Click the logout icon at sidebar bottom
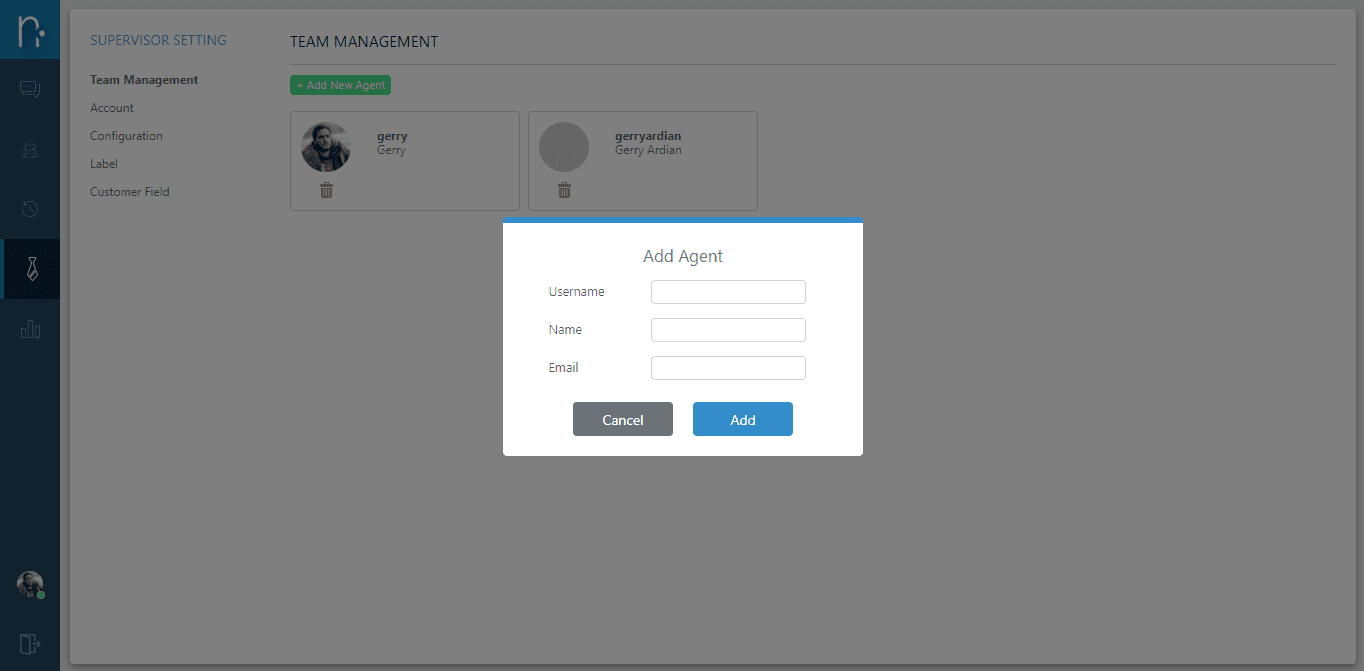 (30, 643)
